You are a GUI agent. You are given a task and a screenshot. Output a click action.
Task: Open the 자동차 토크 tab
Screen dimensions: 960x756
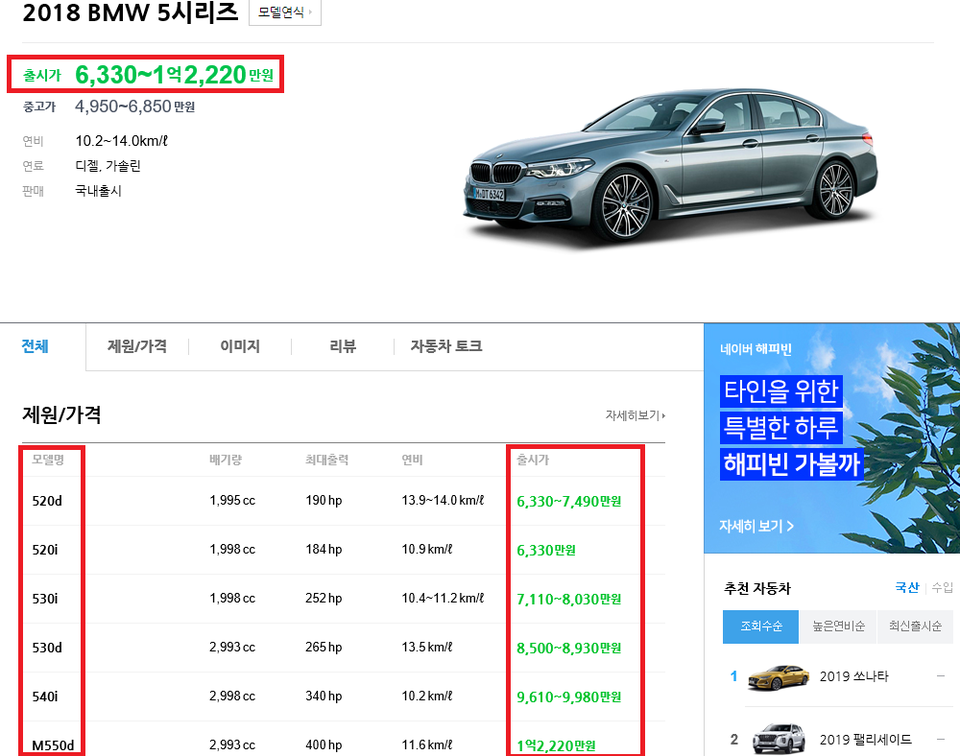point(446,346)
